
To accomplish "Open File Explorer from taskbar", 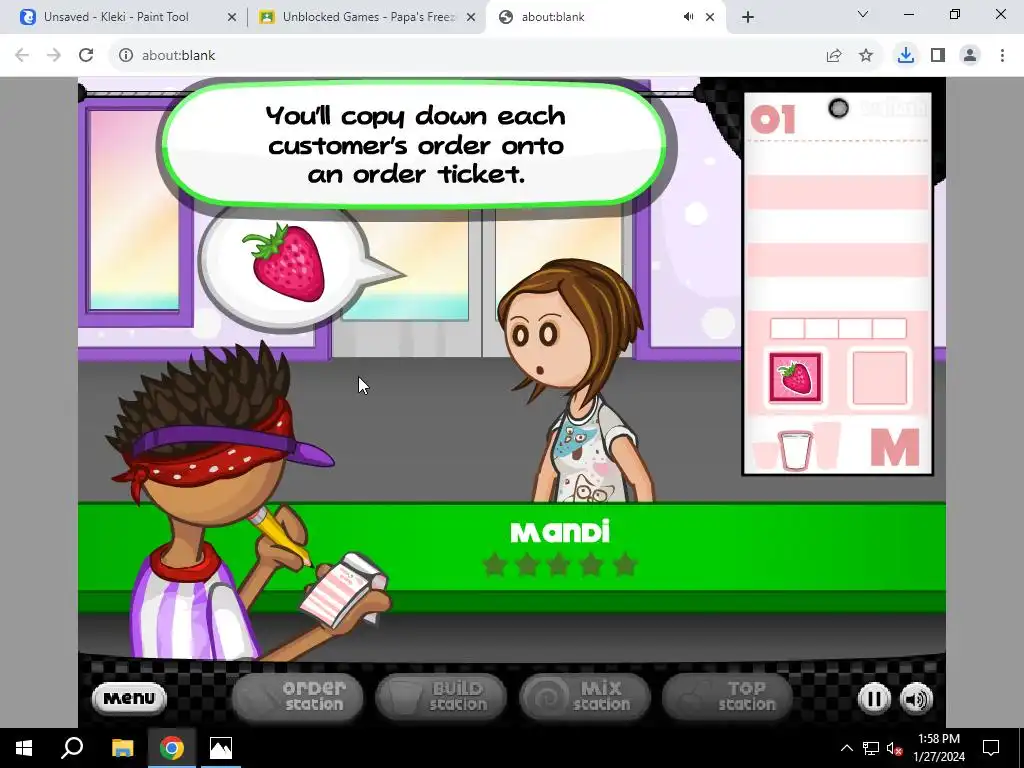I will pos(122,748).
